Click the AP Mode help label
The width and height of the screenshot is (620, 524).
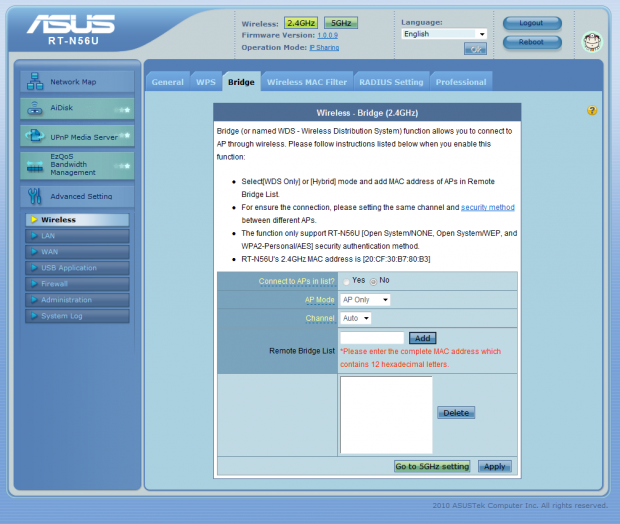point(319,300)
